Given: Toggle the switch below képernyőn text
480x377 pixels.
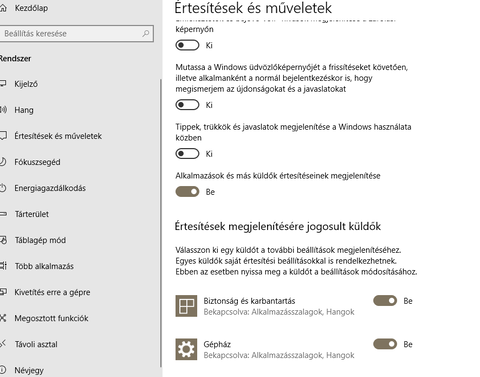Looking at the screenshot, I should click(187, 45).
